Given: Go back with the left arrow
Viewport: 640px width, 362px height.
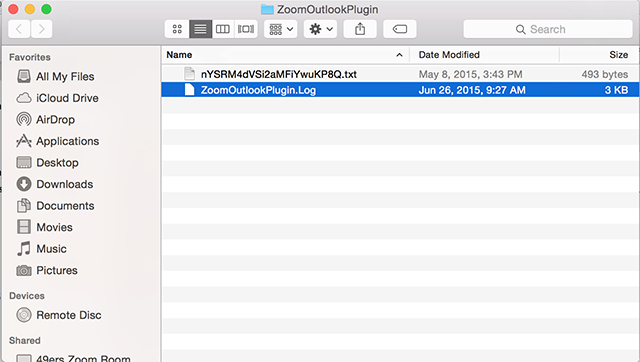Looking at the screenshot, I should click(x=19, y=29).
